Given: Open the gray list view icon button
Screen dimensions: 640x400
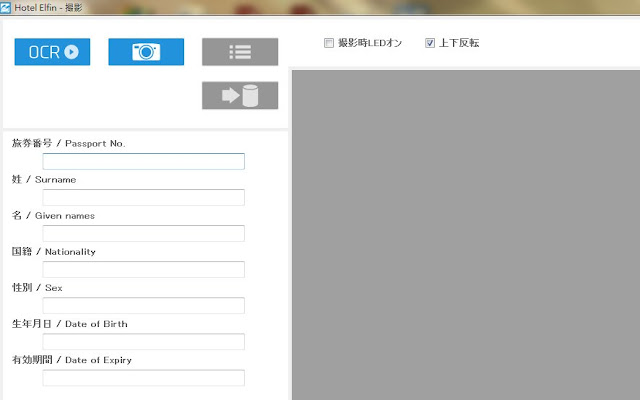Looking at the screenshot, I should [x=240, y=52].
